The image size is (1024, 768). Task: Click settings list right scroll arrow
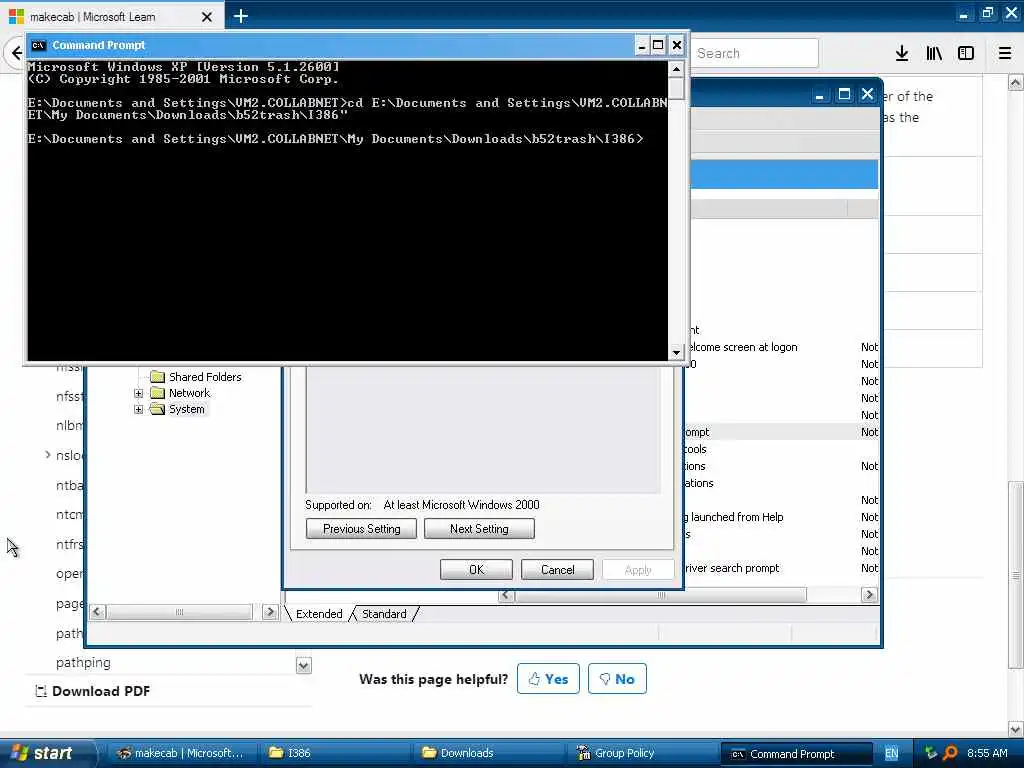pos(869,594)
